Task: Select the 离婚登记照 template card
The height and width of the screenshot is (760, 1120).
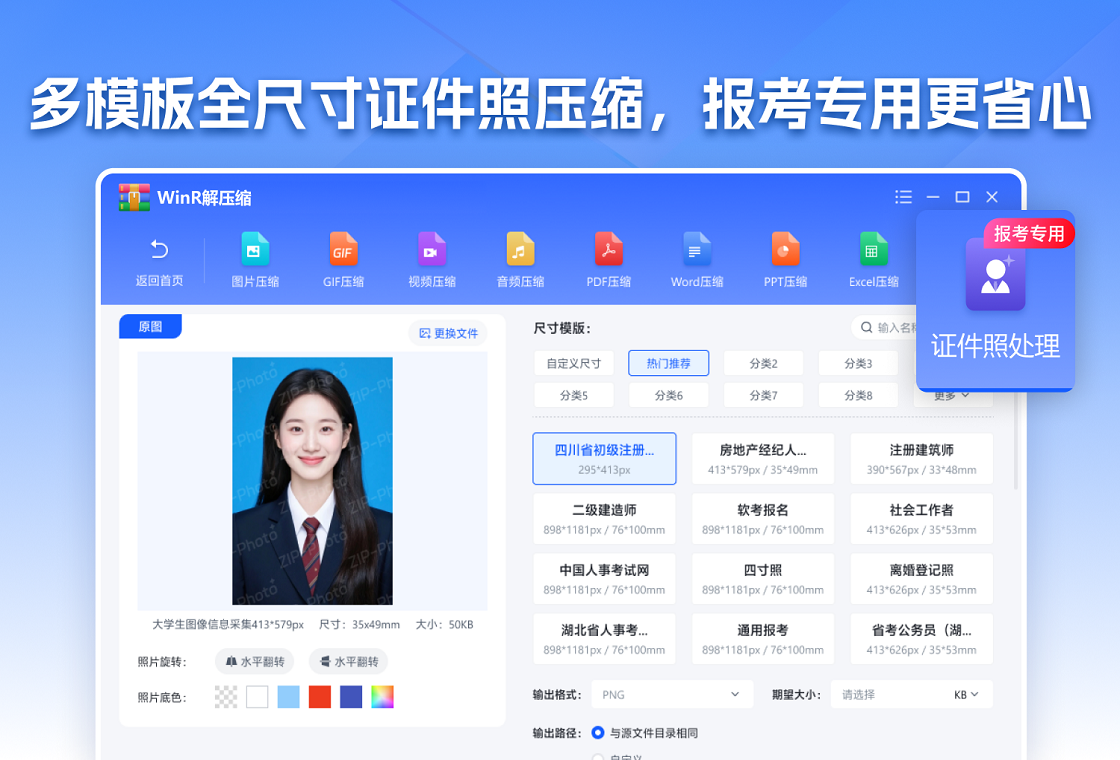Action: (921, 579)
